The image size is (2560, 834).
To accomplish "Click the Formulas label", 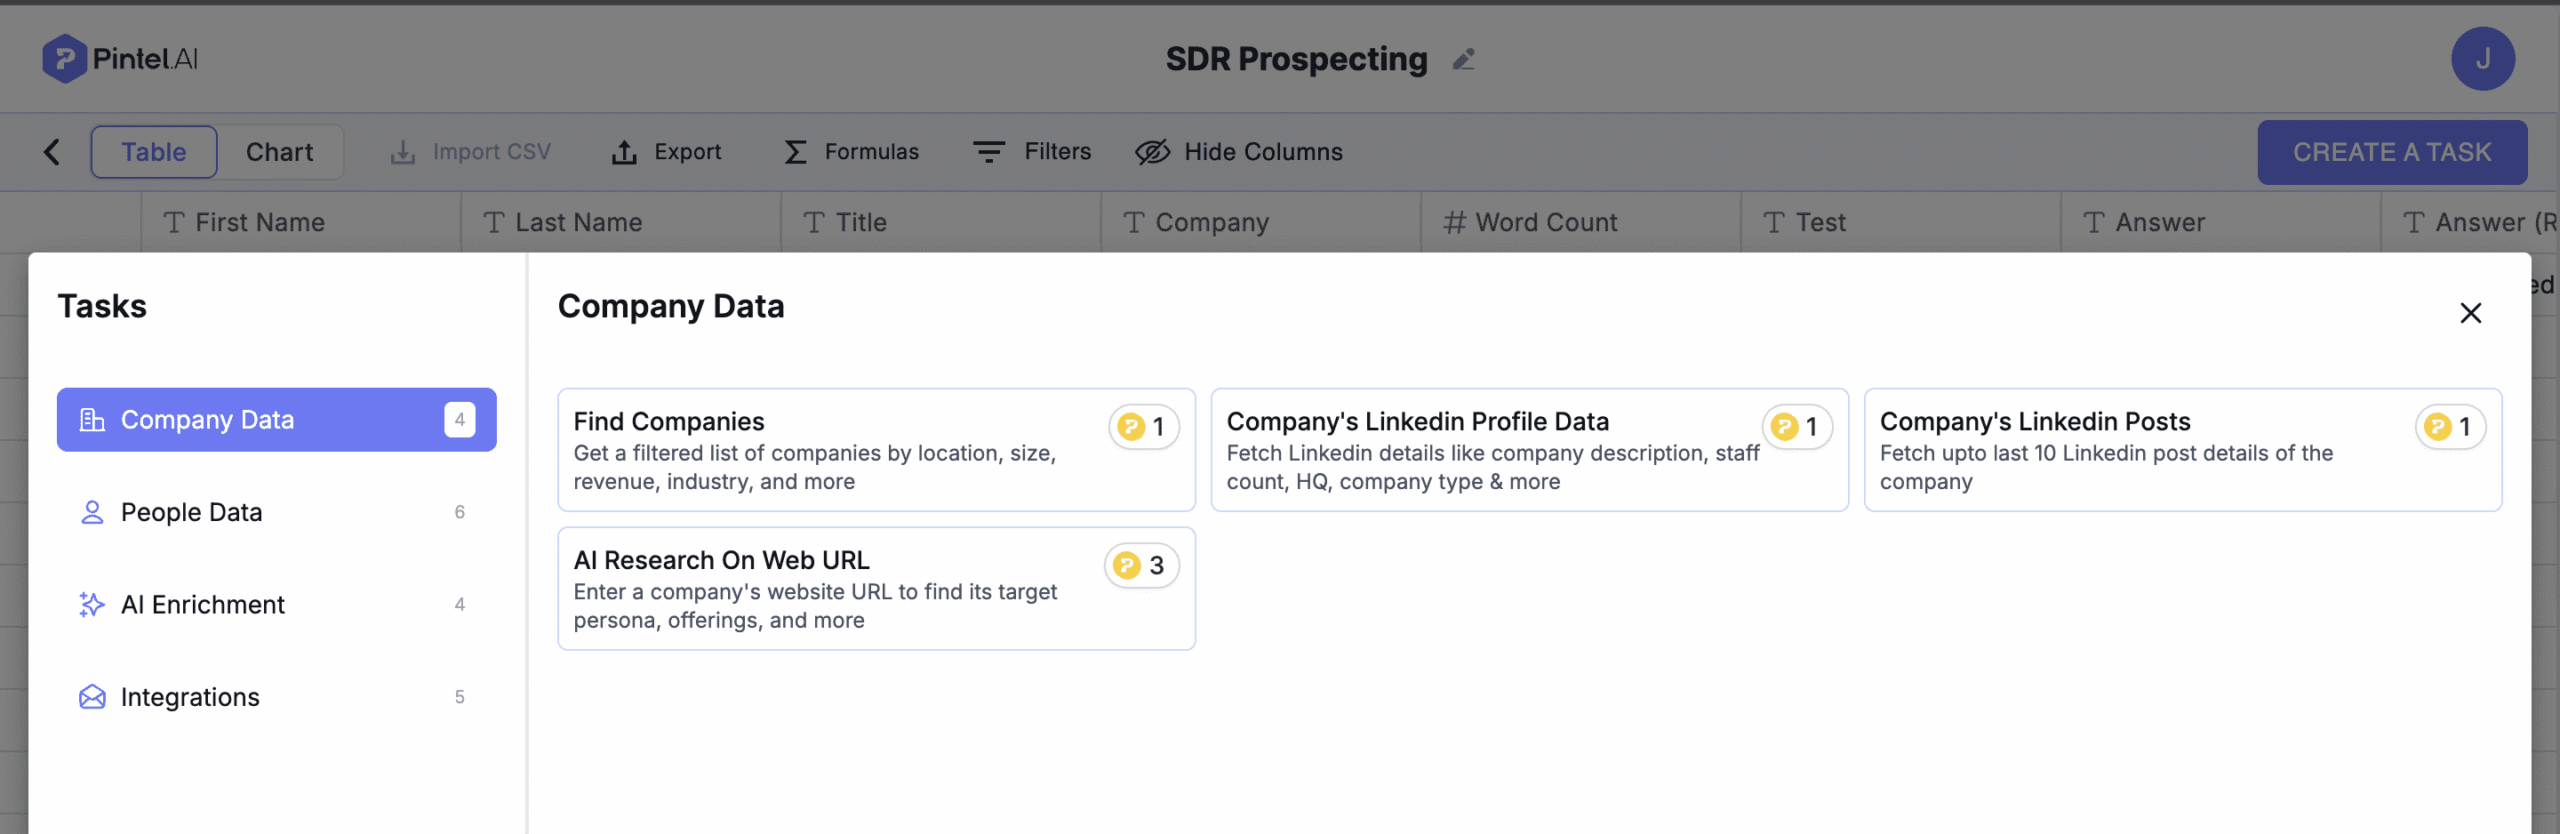I will click(x=872, y=152).
